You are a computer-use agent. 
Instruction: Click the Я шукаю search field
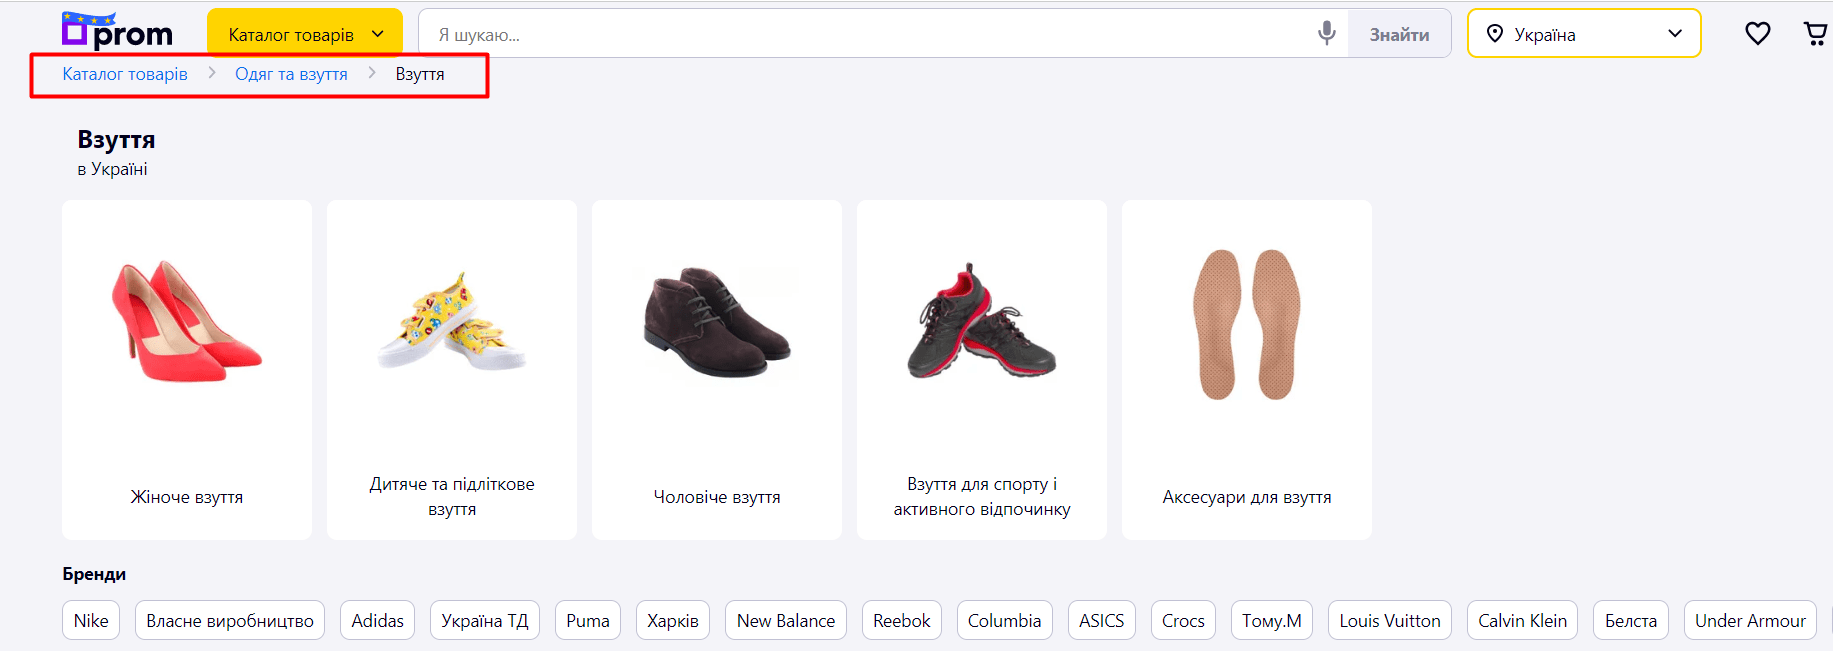click(x=870, y=34)
